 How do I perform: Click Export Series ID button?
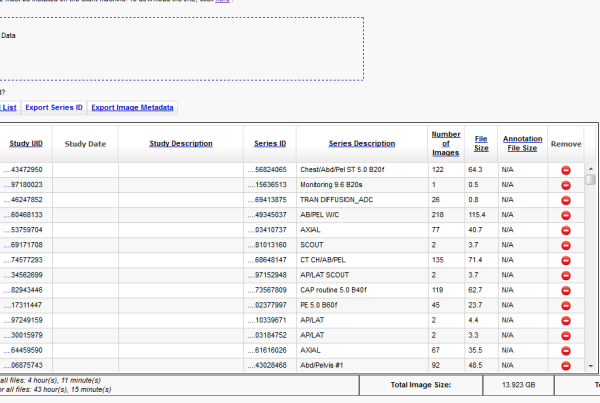(54, 108)
